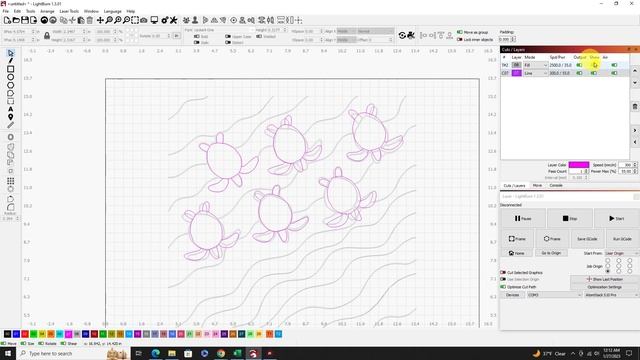640x360 pixels.
Task: Toggle Show for the Line layer
Action: (x=593, y=73)
